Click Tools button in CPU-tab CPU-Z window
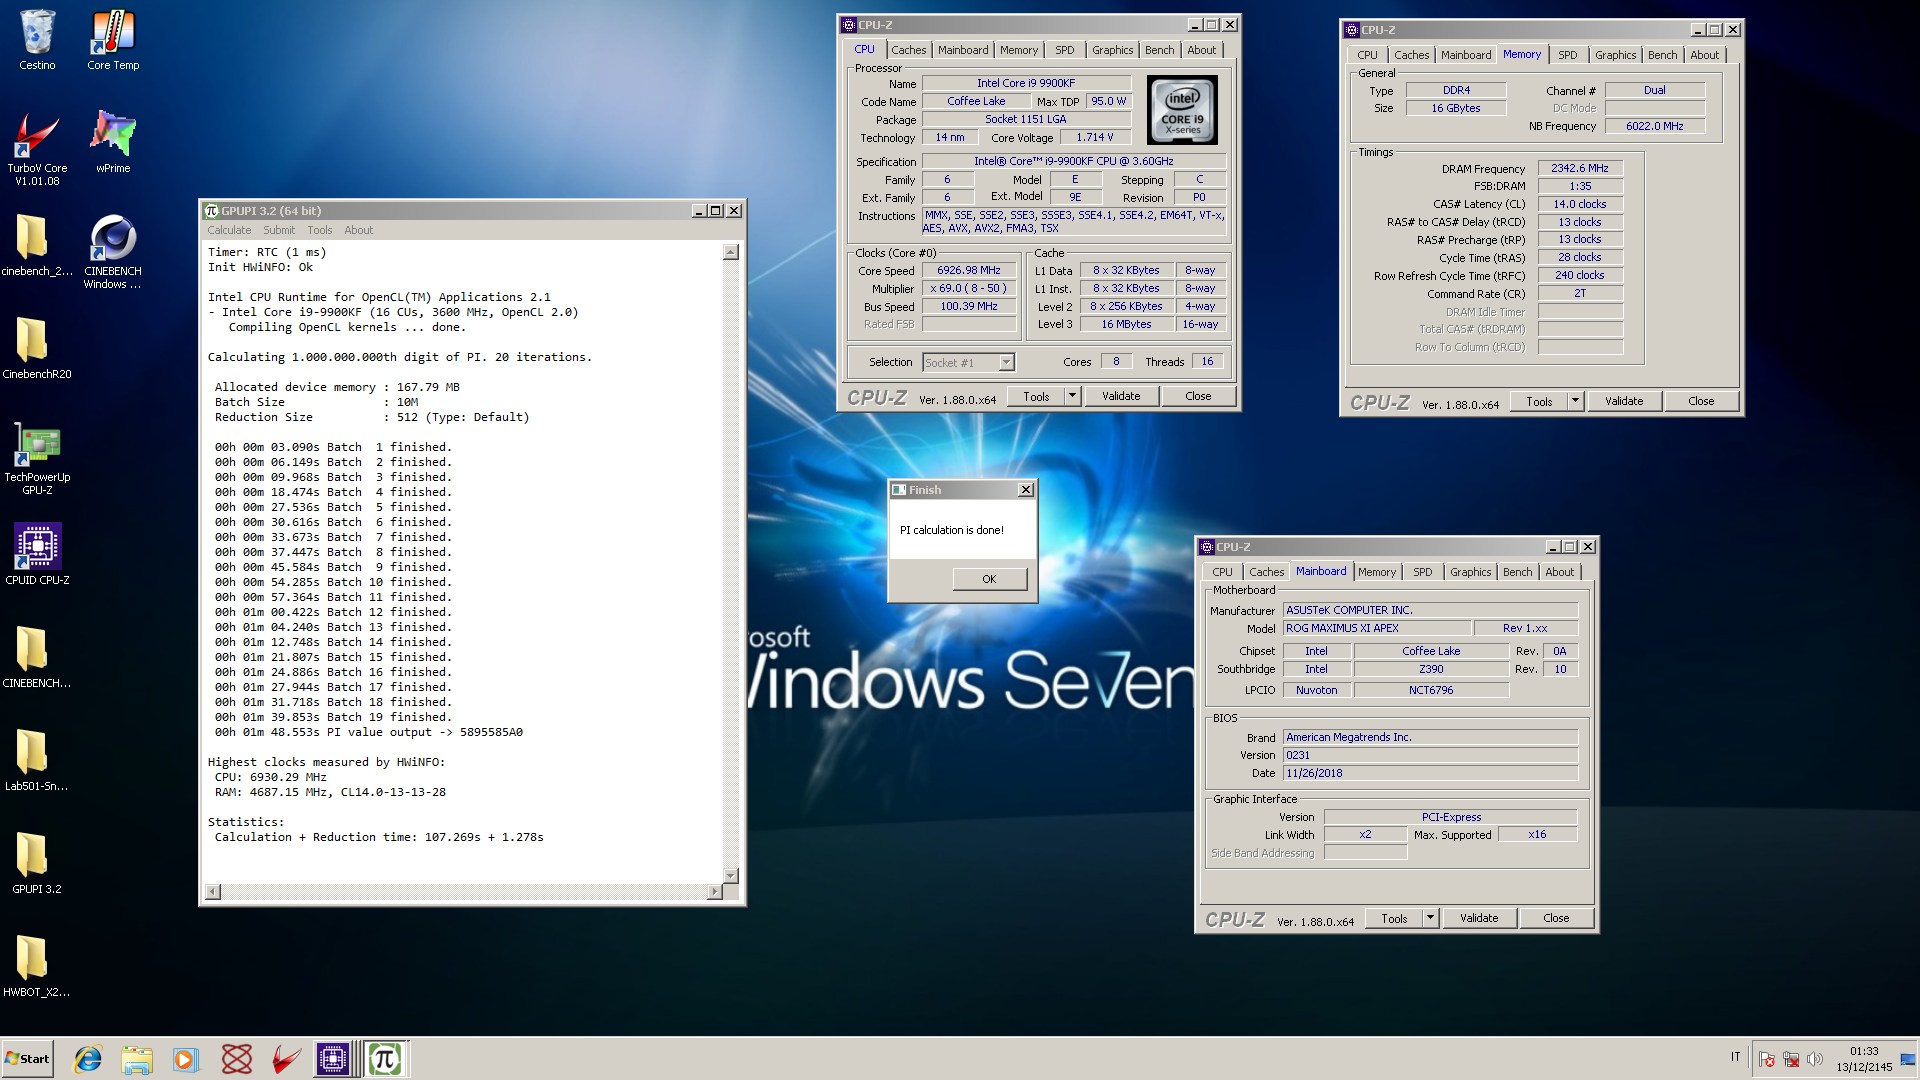 [x=1036, y=396]
